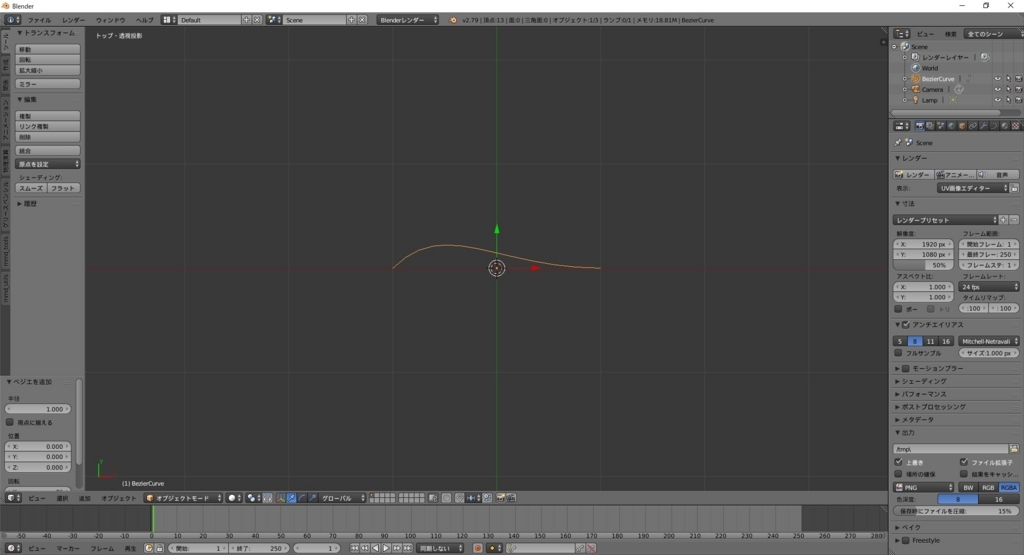
Task: Open the Render (レンダー) menu in the top bar
Action: 73,20
